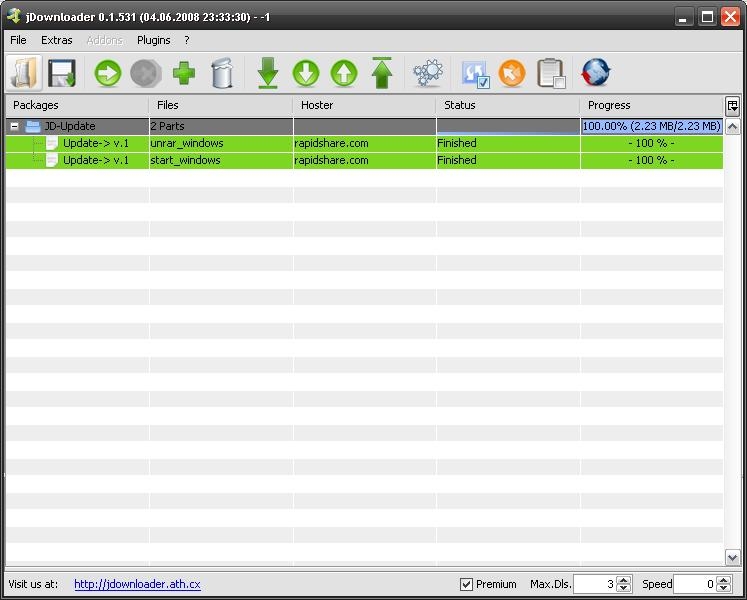Image resolution: width=747 pixels, height=600 pixels.
Task: Click the globe update icon
Action: (596, 73)
